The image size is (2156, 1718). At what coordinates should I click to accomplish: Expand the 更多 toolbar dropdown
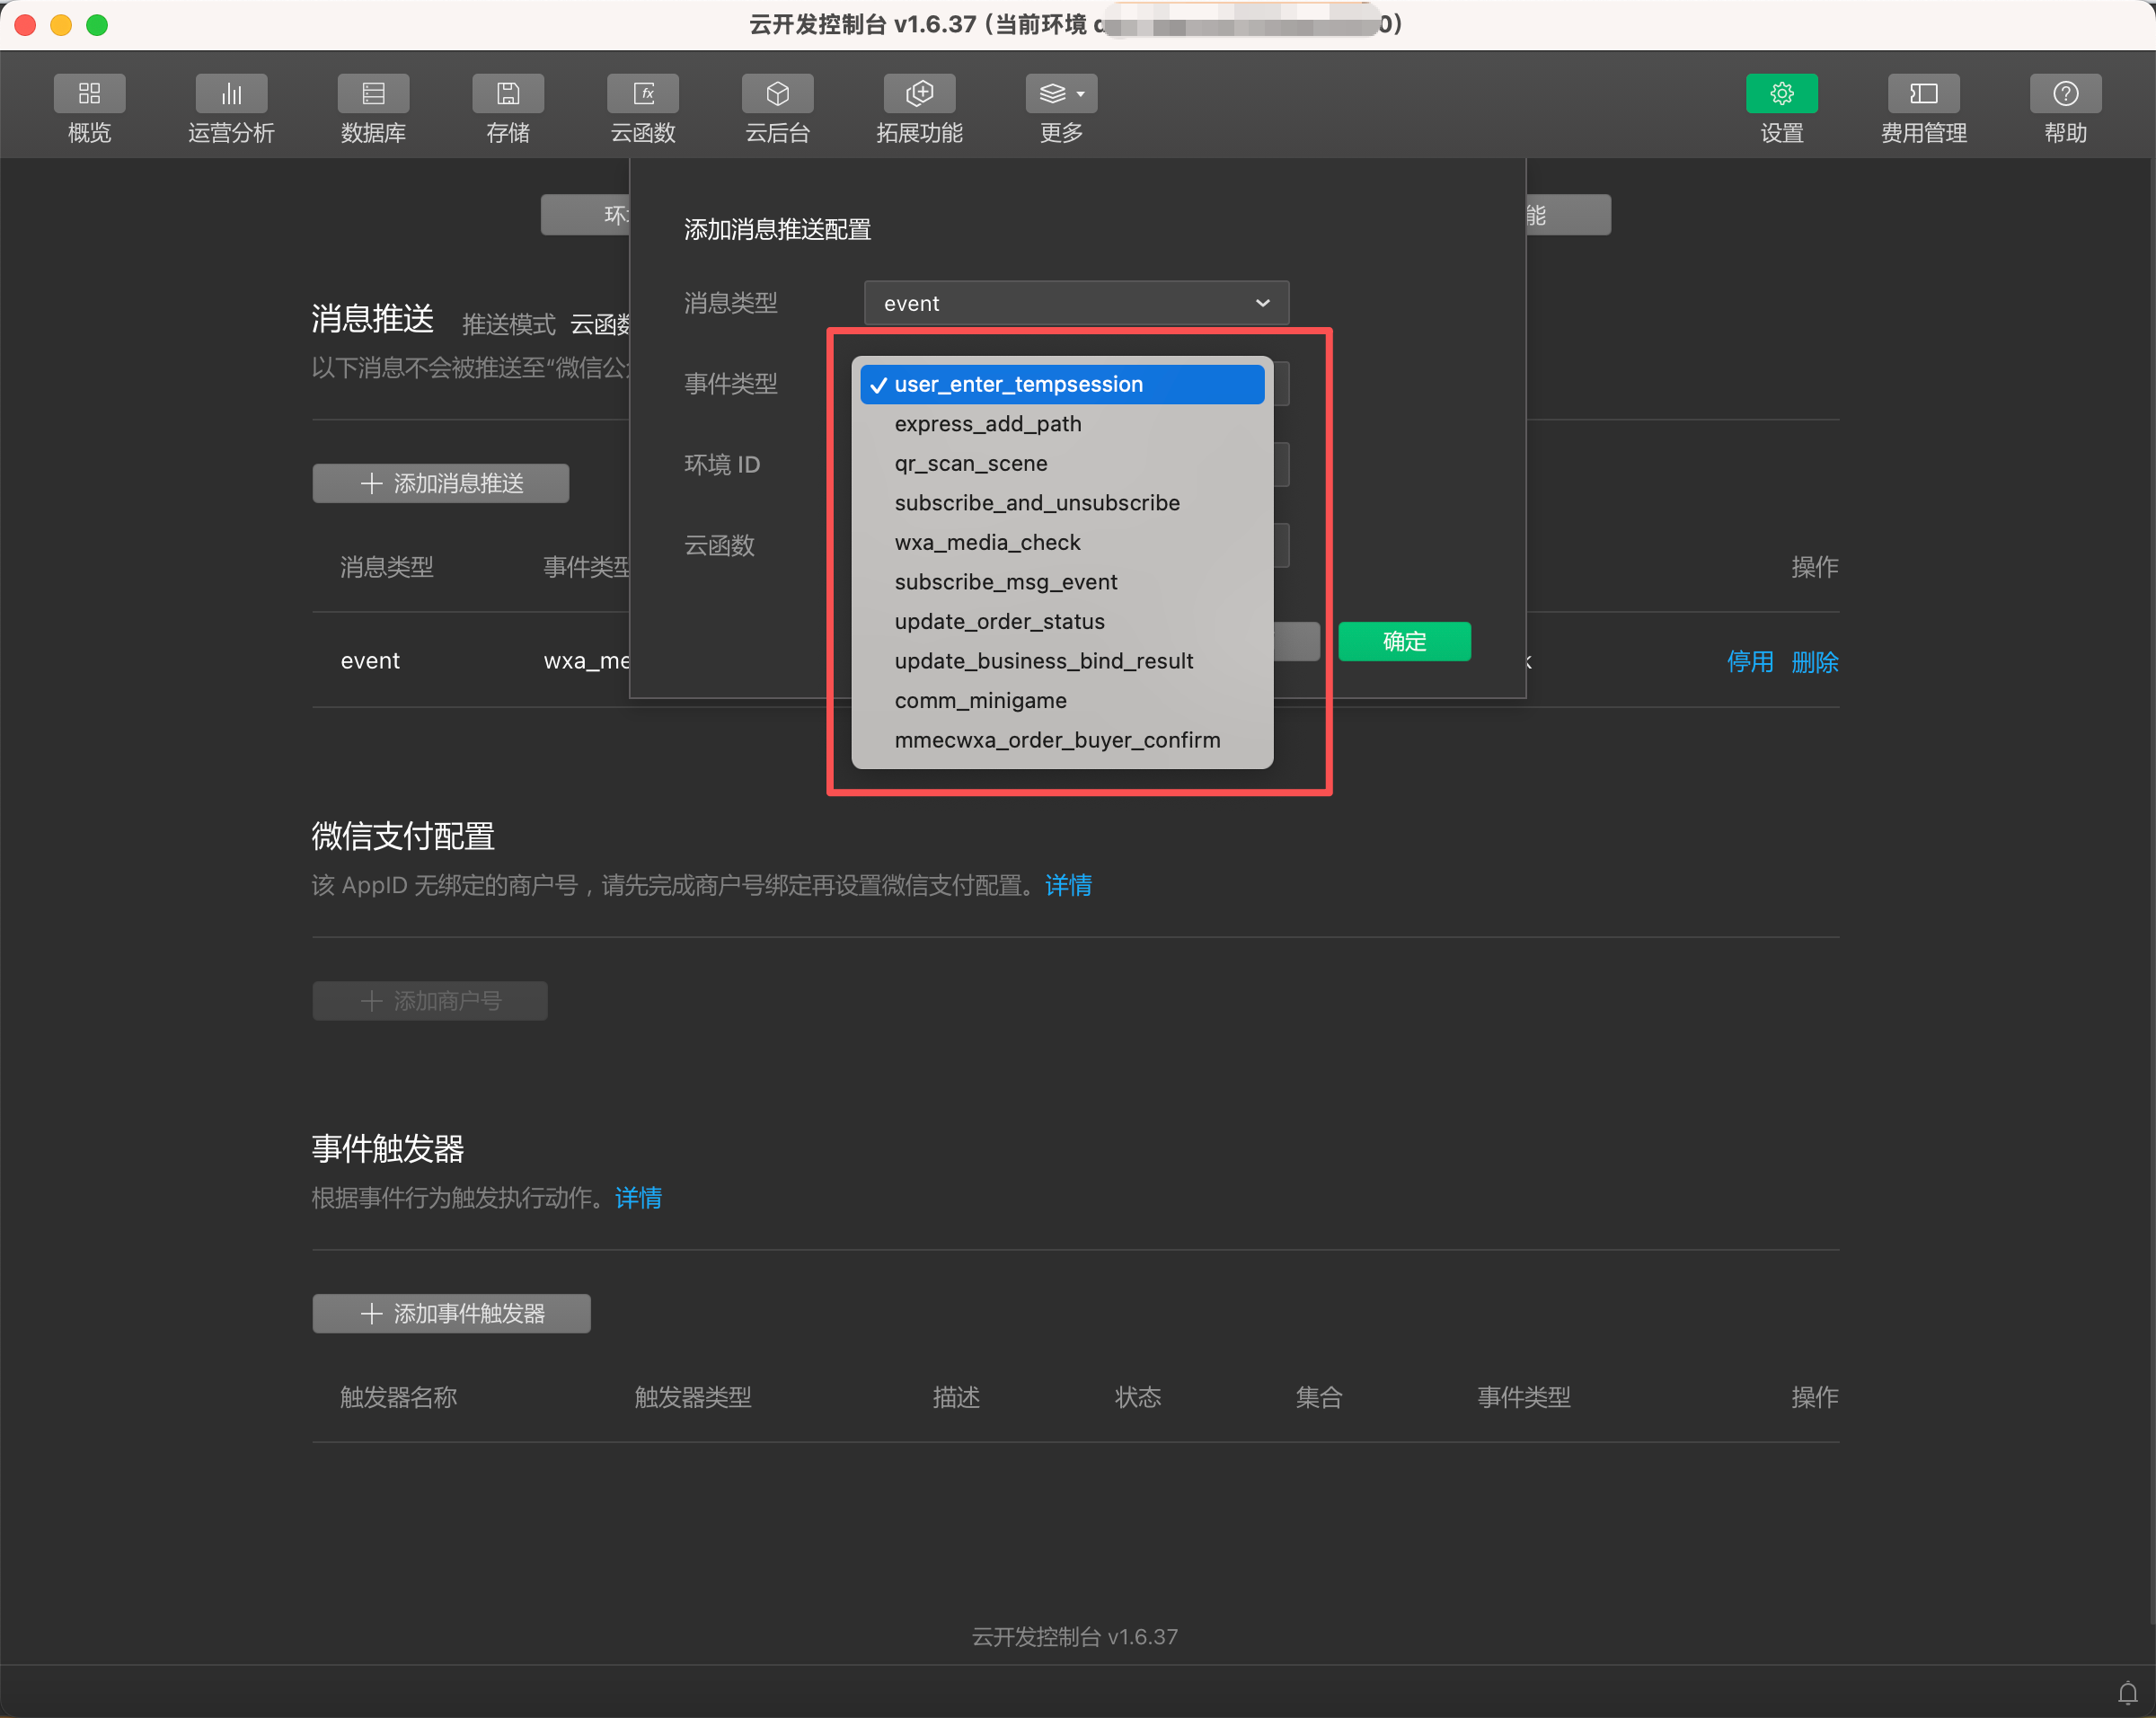1061,95
